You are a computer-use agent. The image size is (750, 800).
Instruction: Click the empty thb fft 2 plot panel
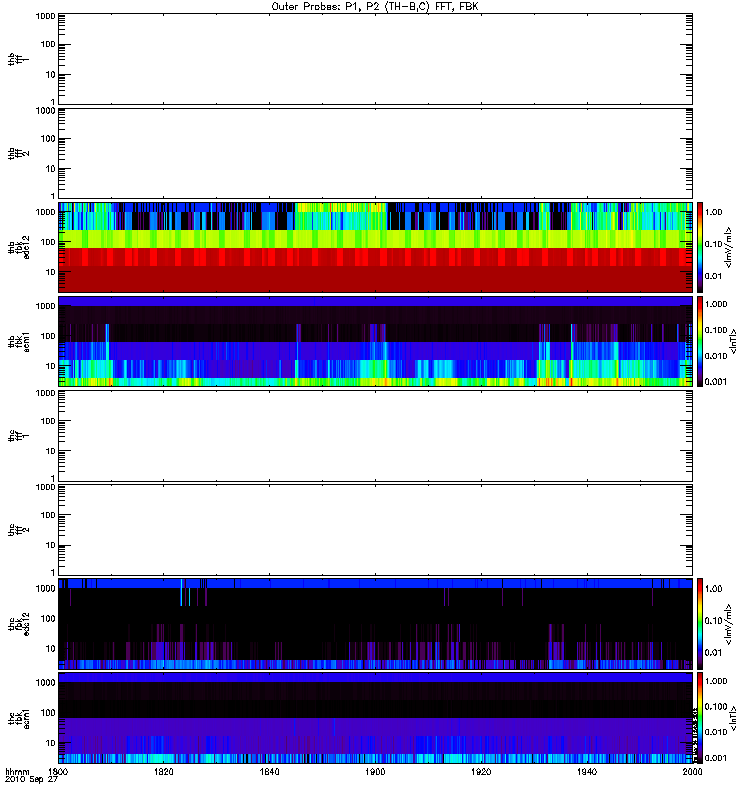tap(375, 153)
